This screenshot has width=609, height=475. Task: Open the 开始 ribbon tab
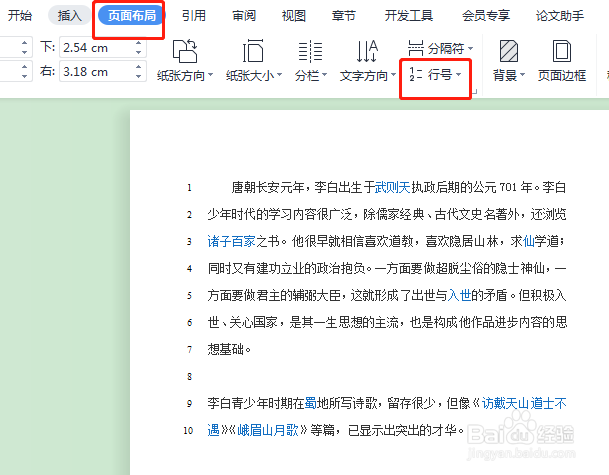click(x=20, y=16)
